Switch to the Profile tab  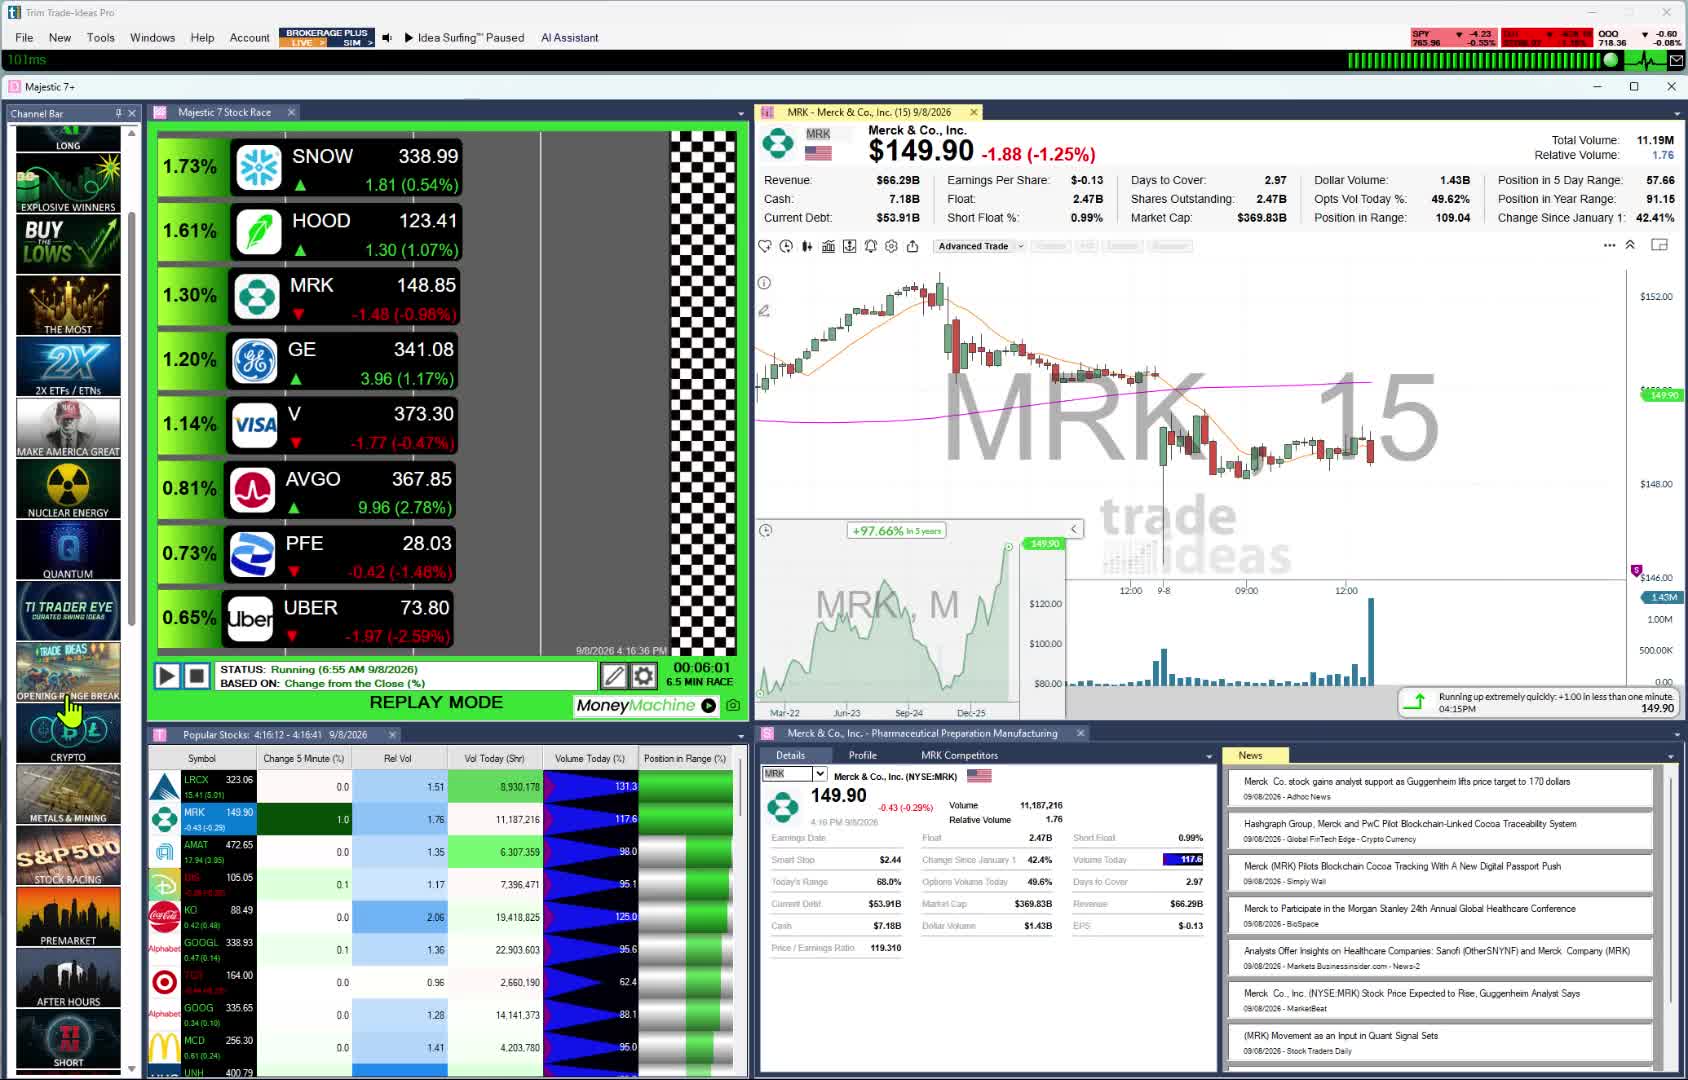pyautogui.click(x=862, y=755)
